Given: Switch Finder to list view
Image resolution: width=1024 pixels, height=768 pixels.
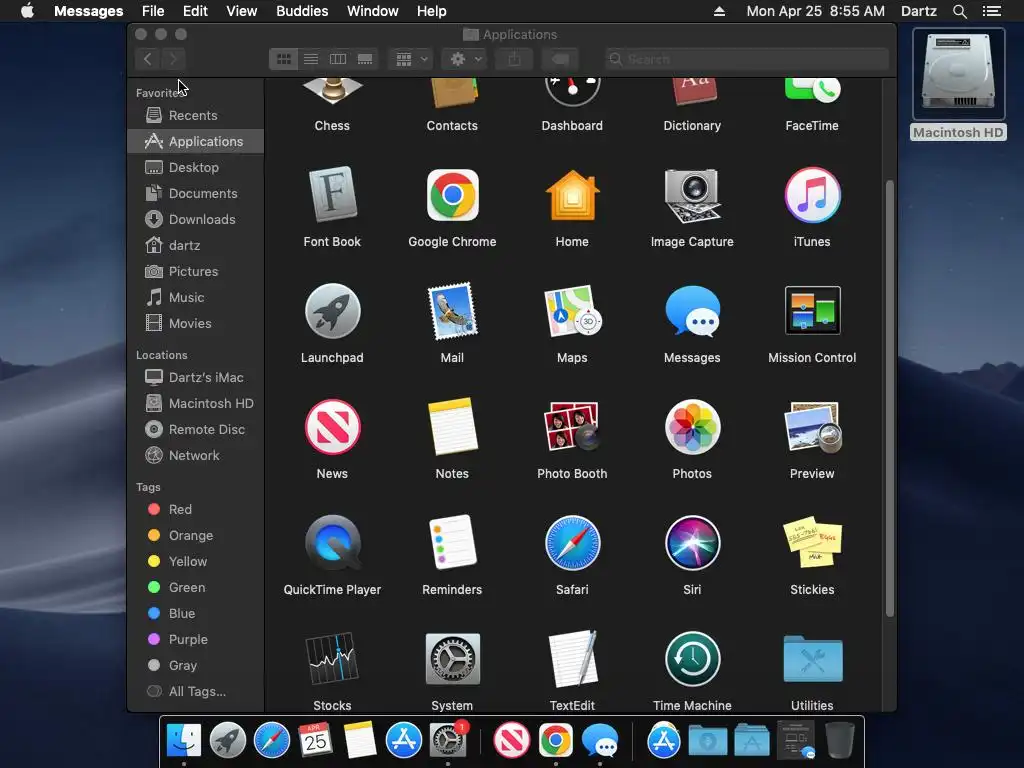Looking at the screenshot, I should 311,59.
